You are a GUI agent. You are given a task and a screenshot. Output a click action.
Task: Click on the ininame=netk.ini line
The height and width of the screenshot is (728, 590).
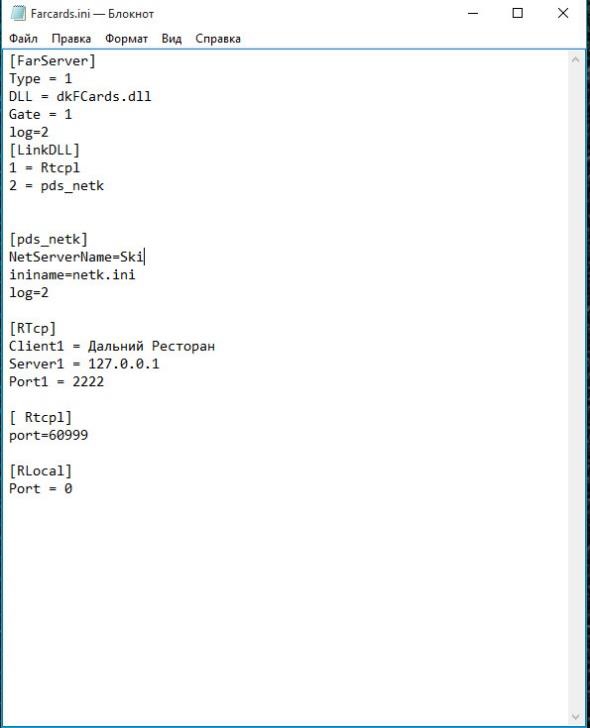pyautogui.click(x=72, y=275)
